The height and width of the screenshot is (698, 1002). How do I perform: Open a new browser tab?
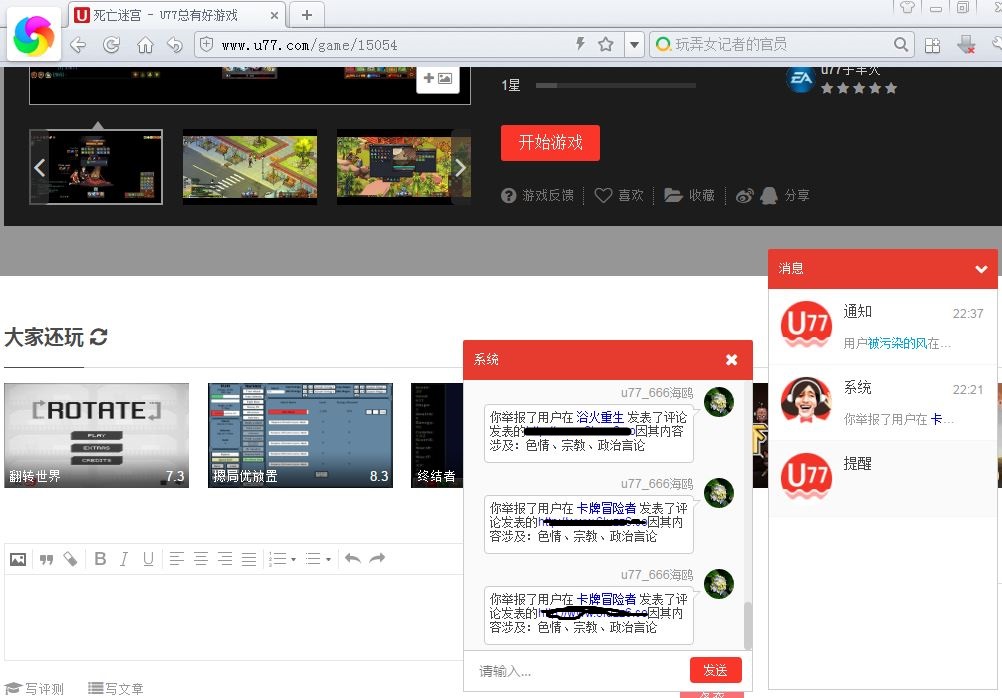click(x=307, y=15)
